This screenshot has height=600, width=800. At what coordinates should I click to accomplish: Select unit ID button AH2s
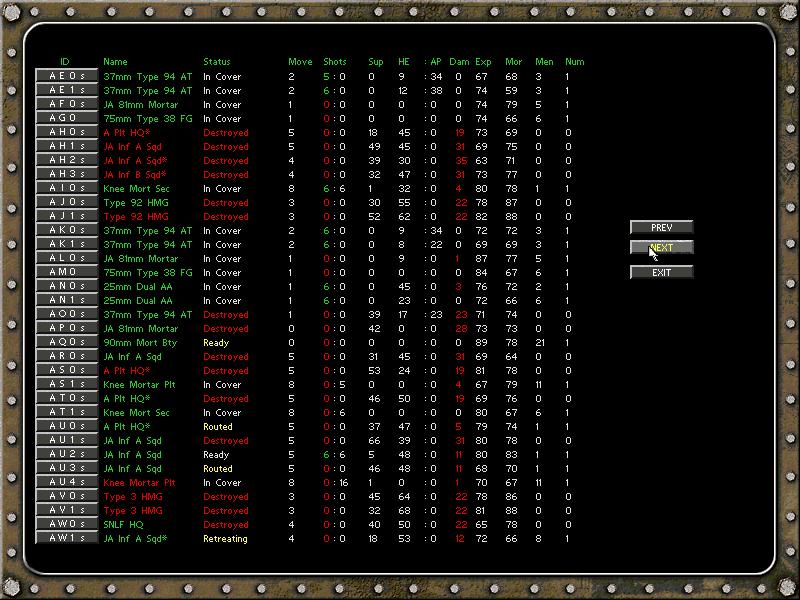tap(66, 160)
